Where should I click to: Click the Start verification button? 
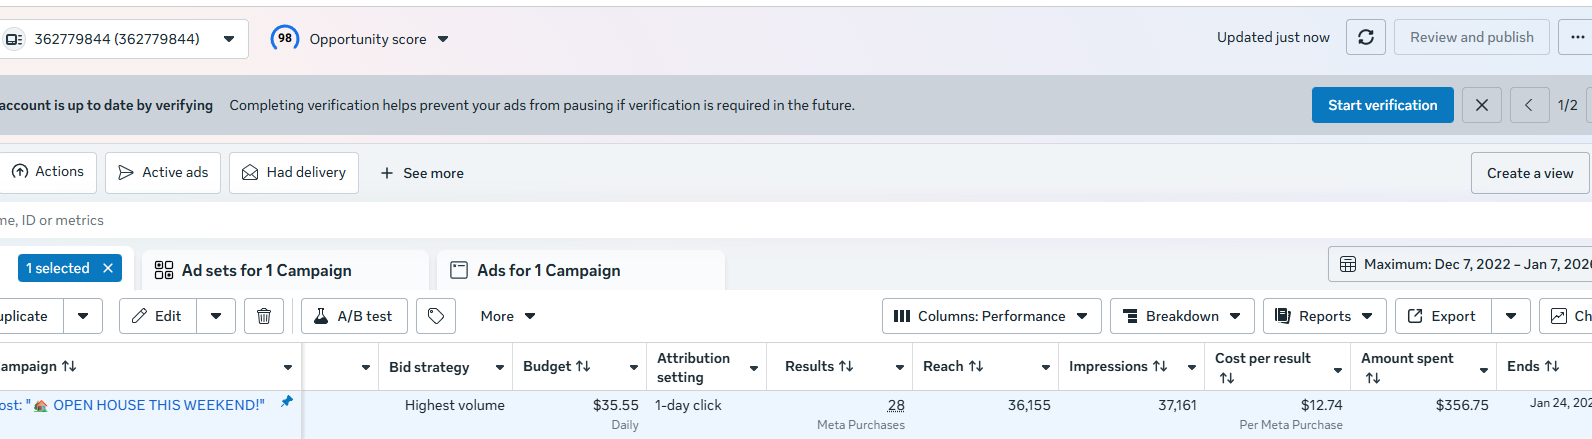1382,105
